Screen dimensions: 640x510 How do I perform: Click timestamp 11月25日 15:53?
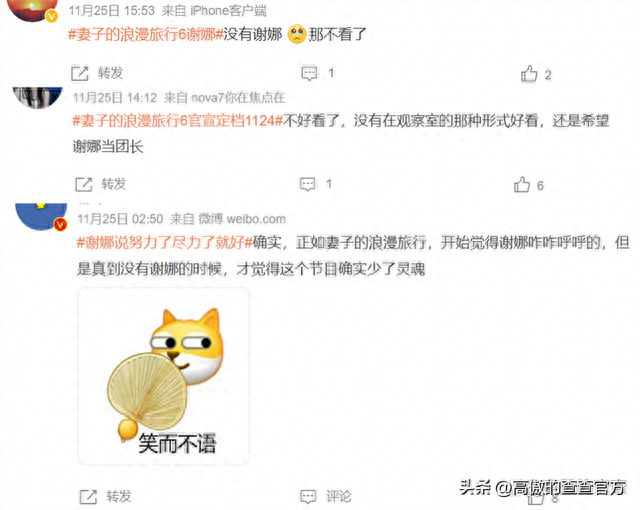tap(111, 11)
